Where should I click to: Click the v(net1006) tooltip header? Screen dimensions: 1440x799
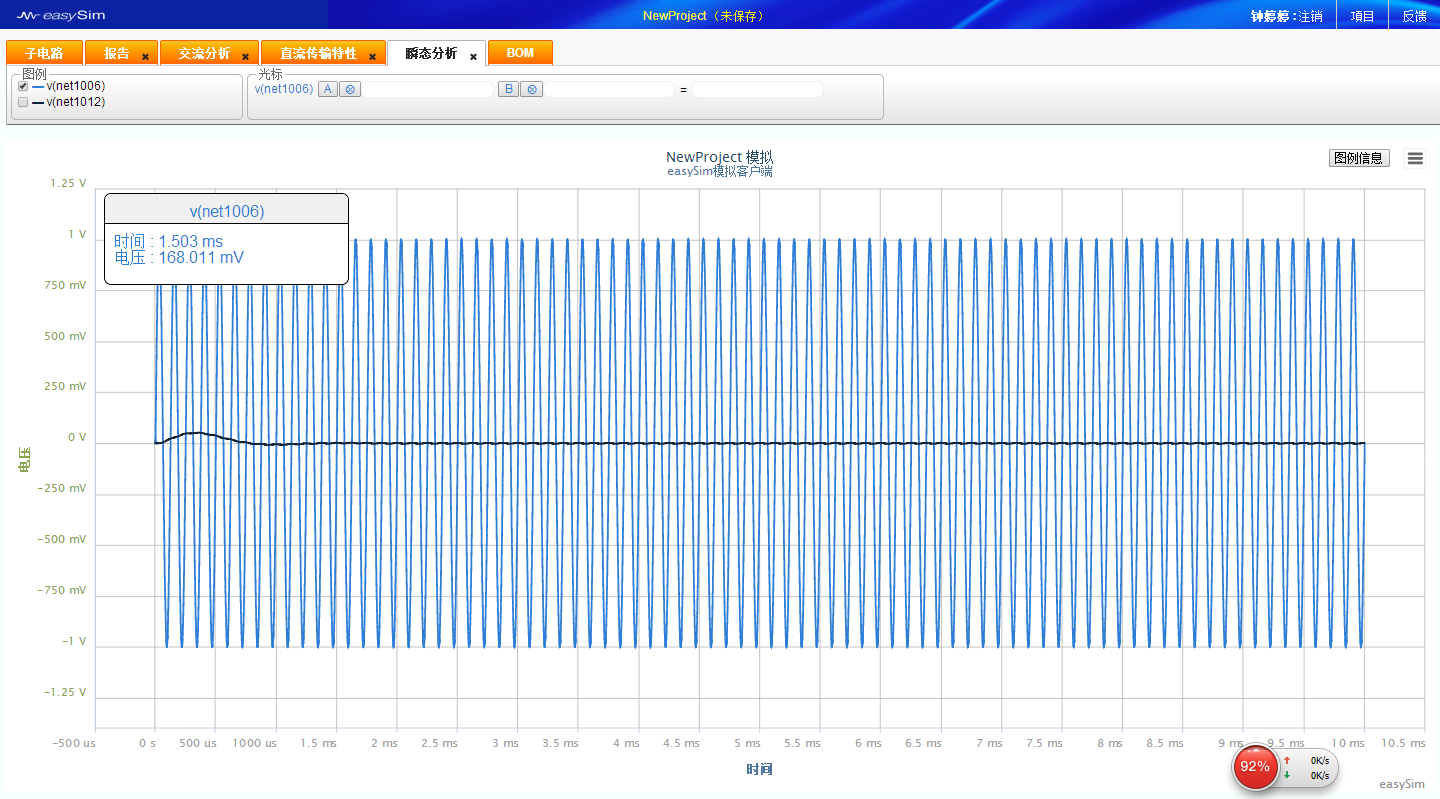point(227,210)
